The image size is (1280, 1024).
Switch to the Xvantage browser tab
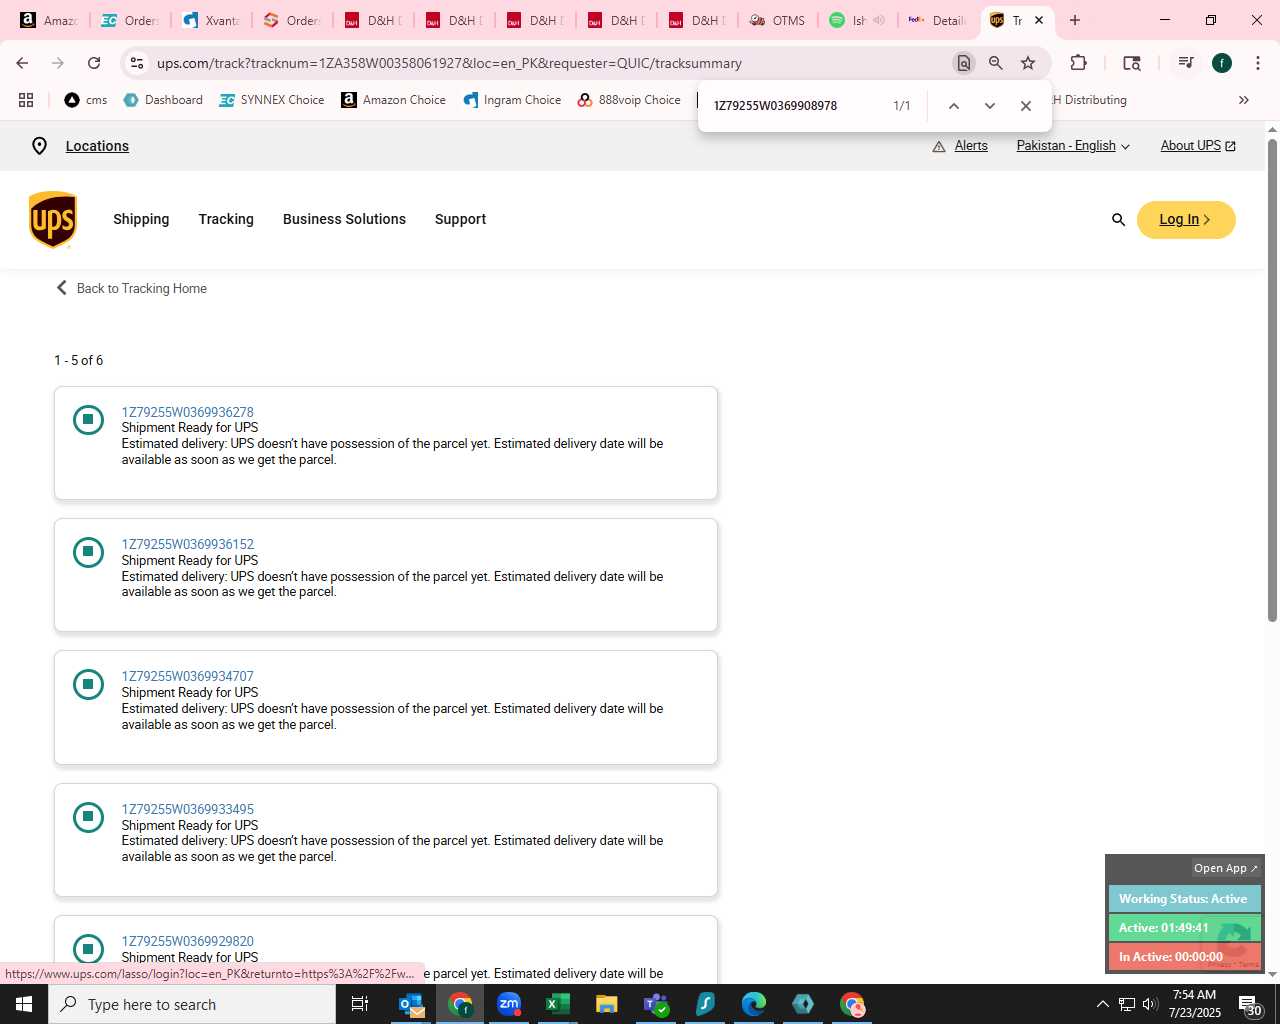point(210,20)
